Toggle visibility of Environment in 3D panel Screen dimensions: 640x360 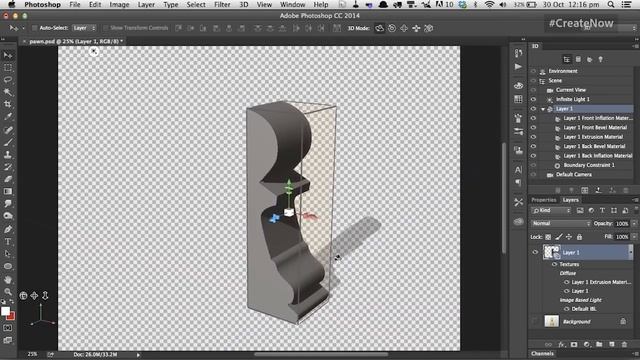click(533, 71)
